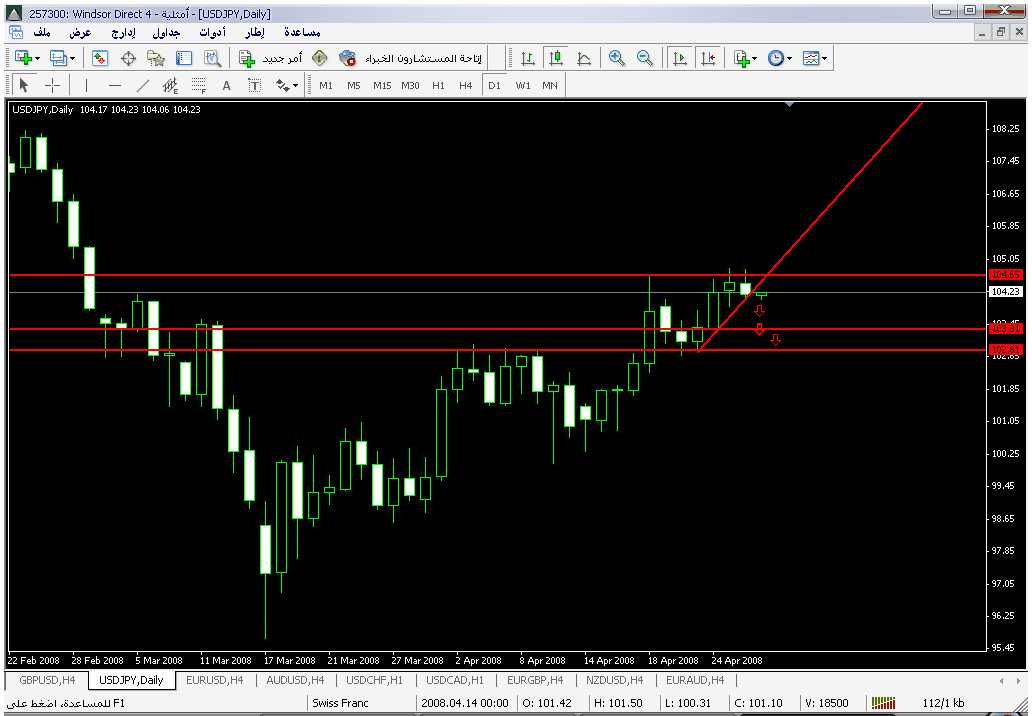The image size is (1032, 716).
Task: Expand the arrows objects dropdown
Action: pos(295,86)
